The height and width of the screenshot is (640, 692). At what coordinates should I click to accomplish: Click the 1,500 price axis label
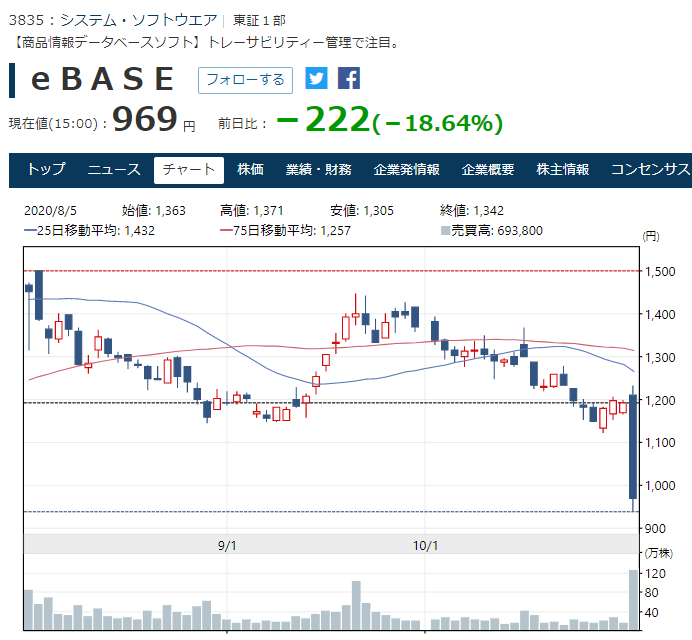[x=660, y=271]
